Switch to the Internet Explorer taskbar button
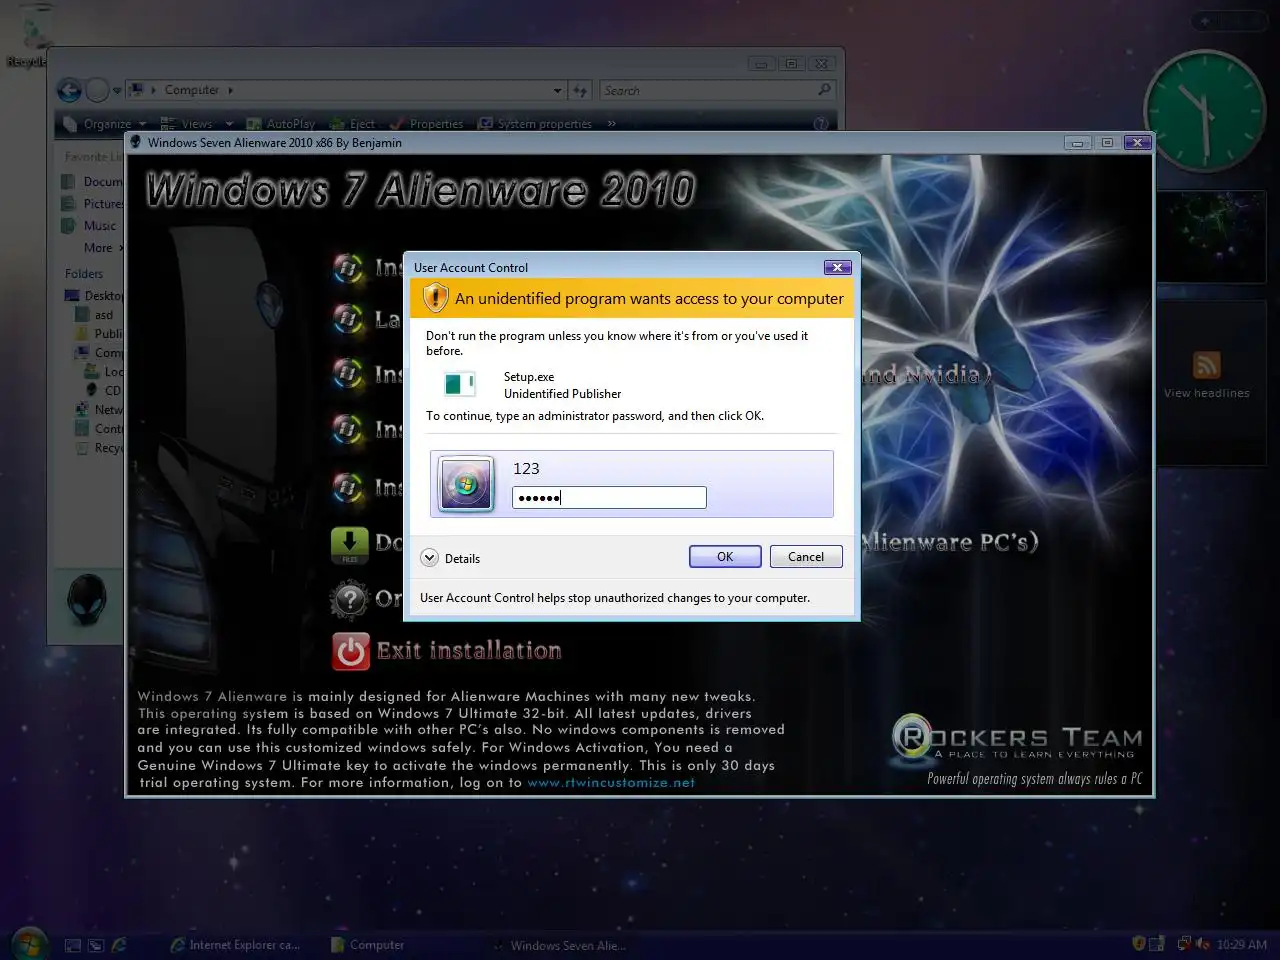 [x=235, y=945]
